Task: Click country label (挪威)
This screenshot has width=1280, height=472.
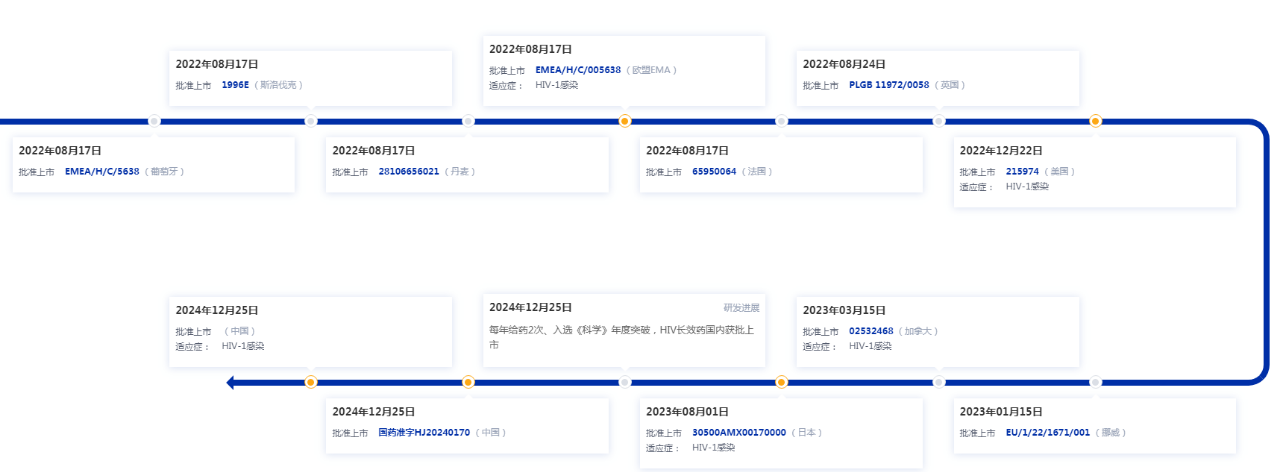Action: [x=1110, y=433]
